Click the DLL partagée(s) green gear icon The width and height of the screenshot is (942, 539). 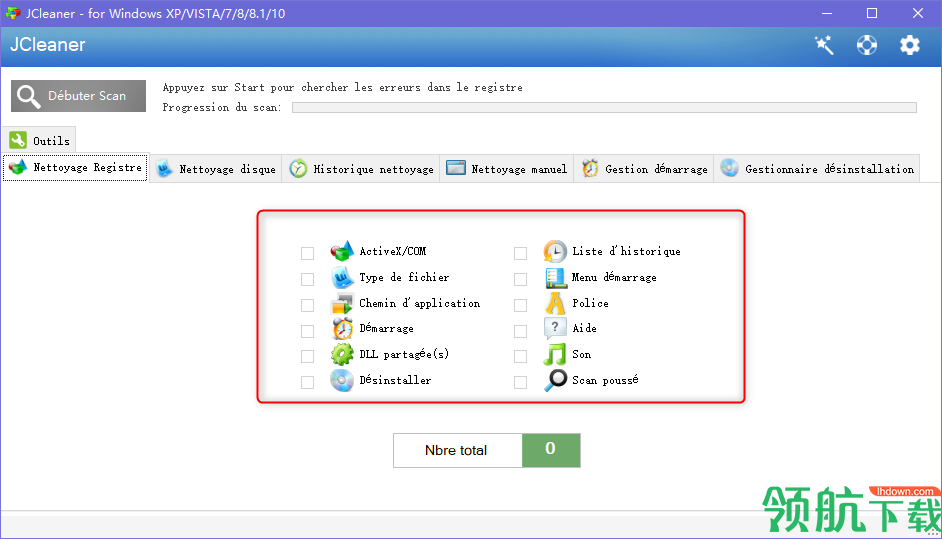pos(342,355)
